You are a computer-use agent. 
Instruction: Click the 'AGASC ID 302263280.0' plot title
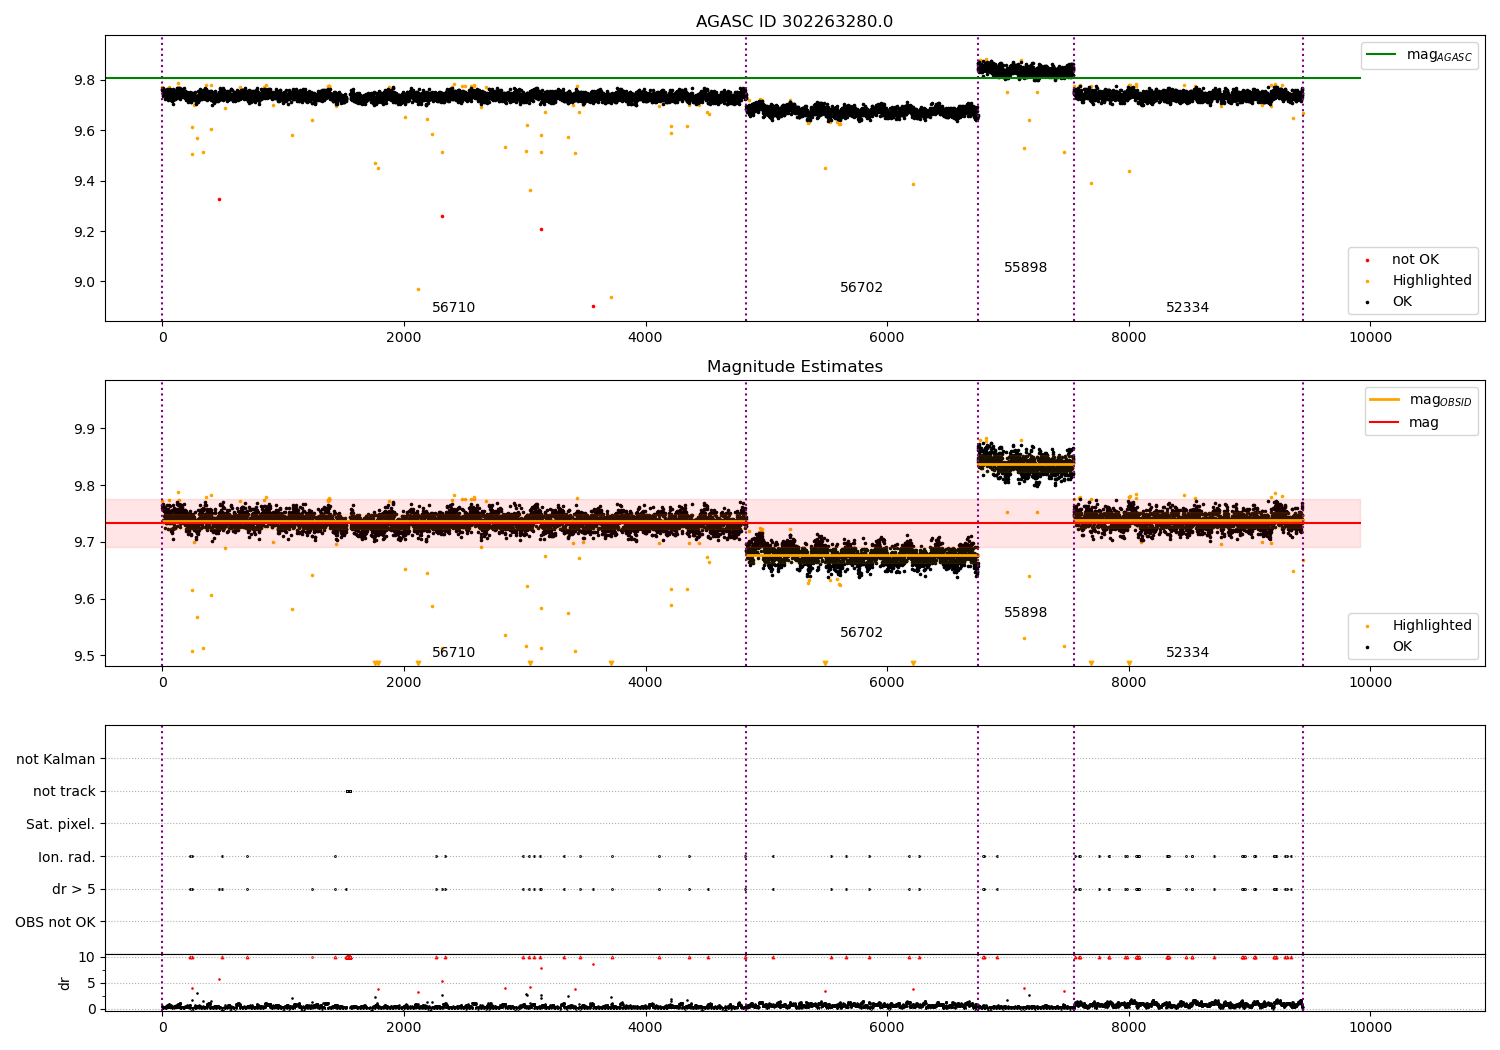pyautogui.click(x=794, y=22)
